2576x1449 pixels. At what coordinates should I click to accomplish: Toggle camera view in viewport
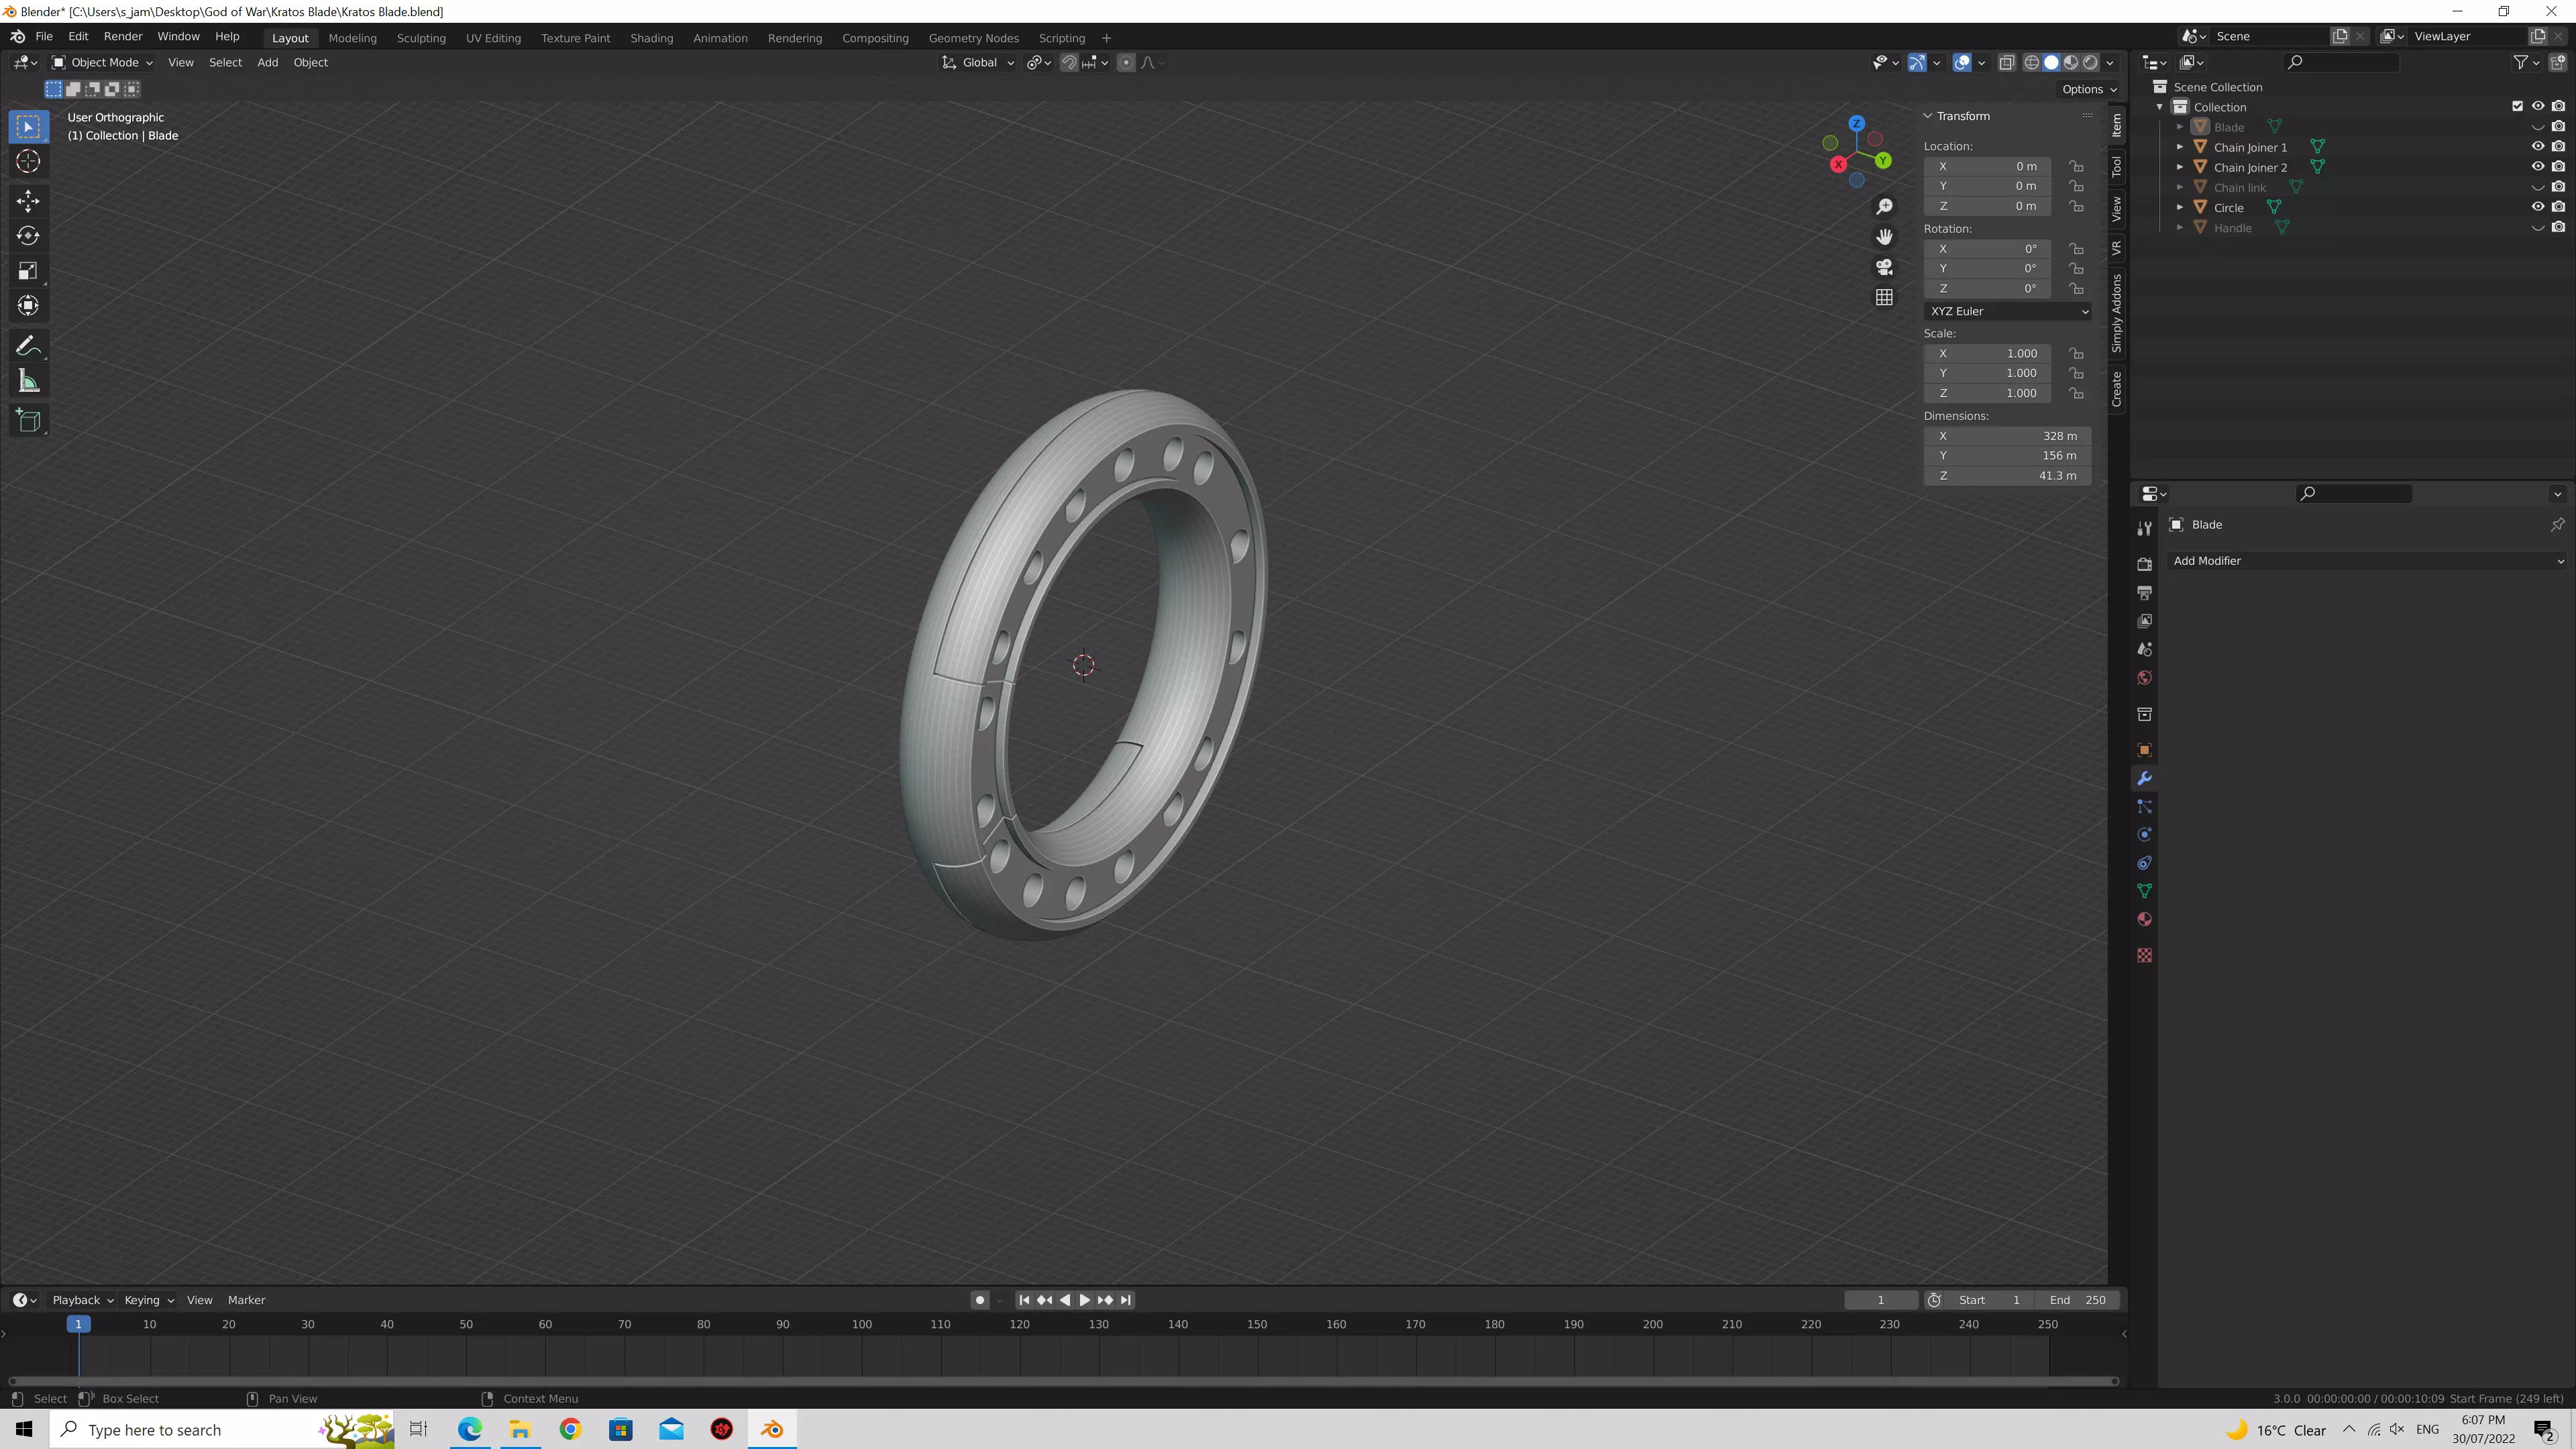point(1884,267)
